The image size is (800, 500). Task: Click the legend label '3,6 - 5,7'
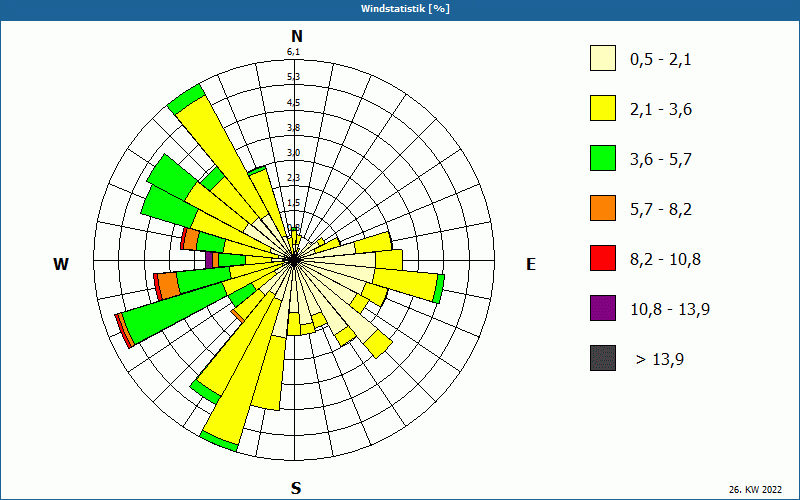(661, 160)
